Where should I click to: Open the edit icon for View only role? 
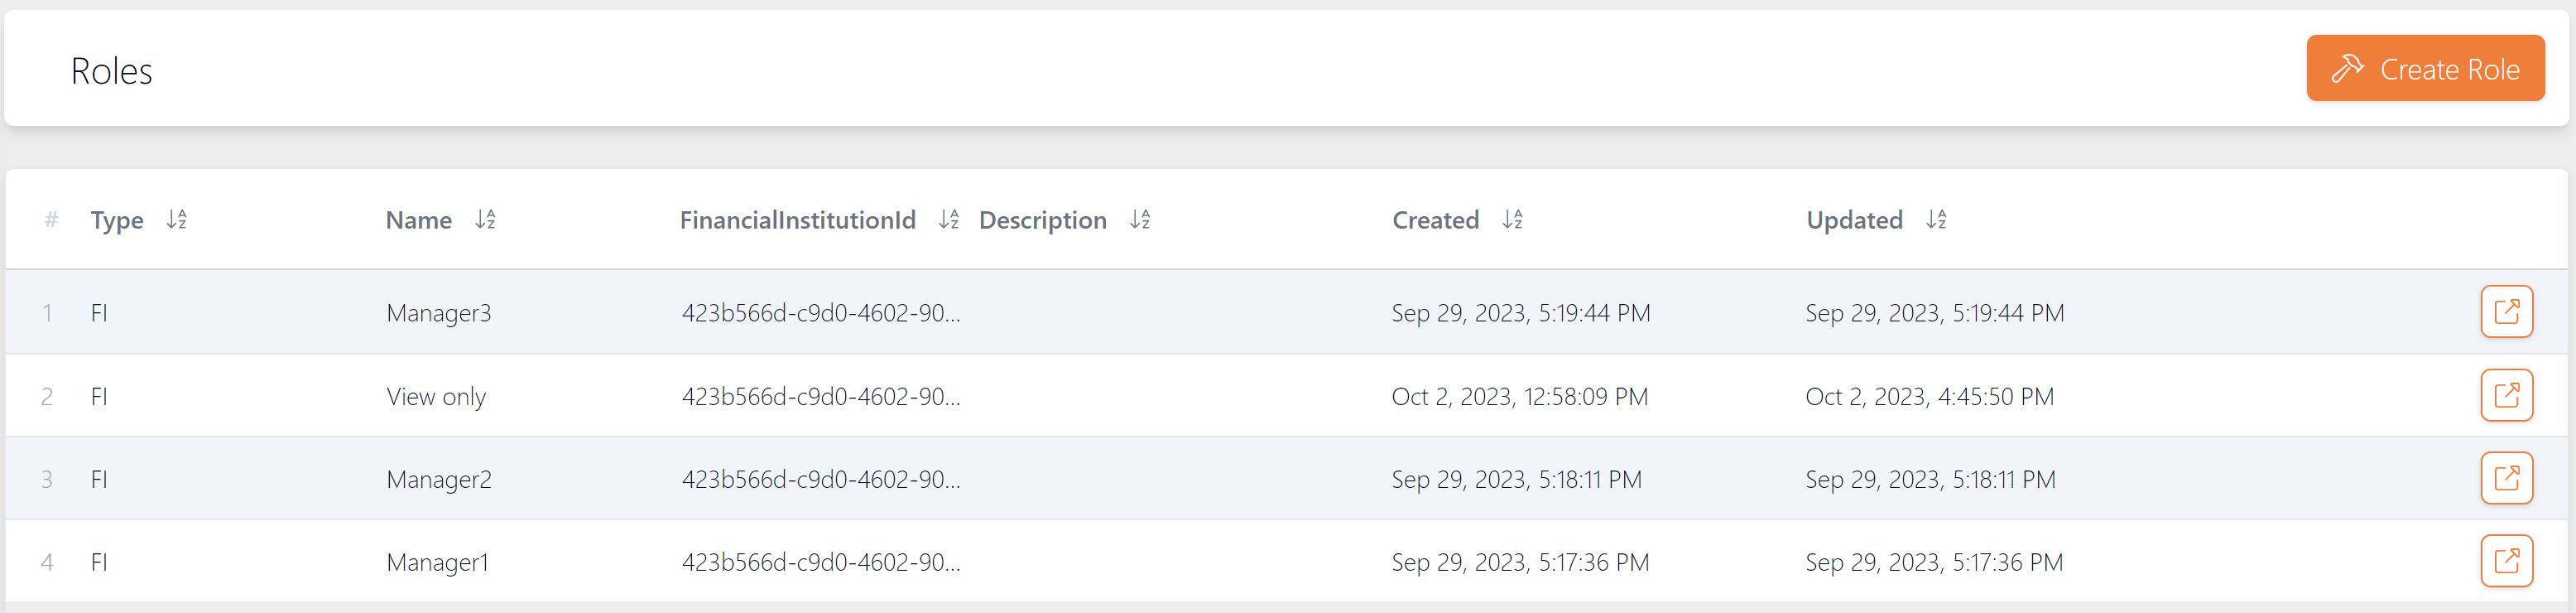coord(2506,395)
